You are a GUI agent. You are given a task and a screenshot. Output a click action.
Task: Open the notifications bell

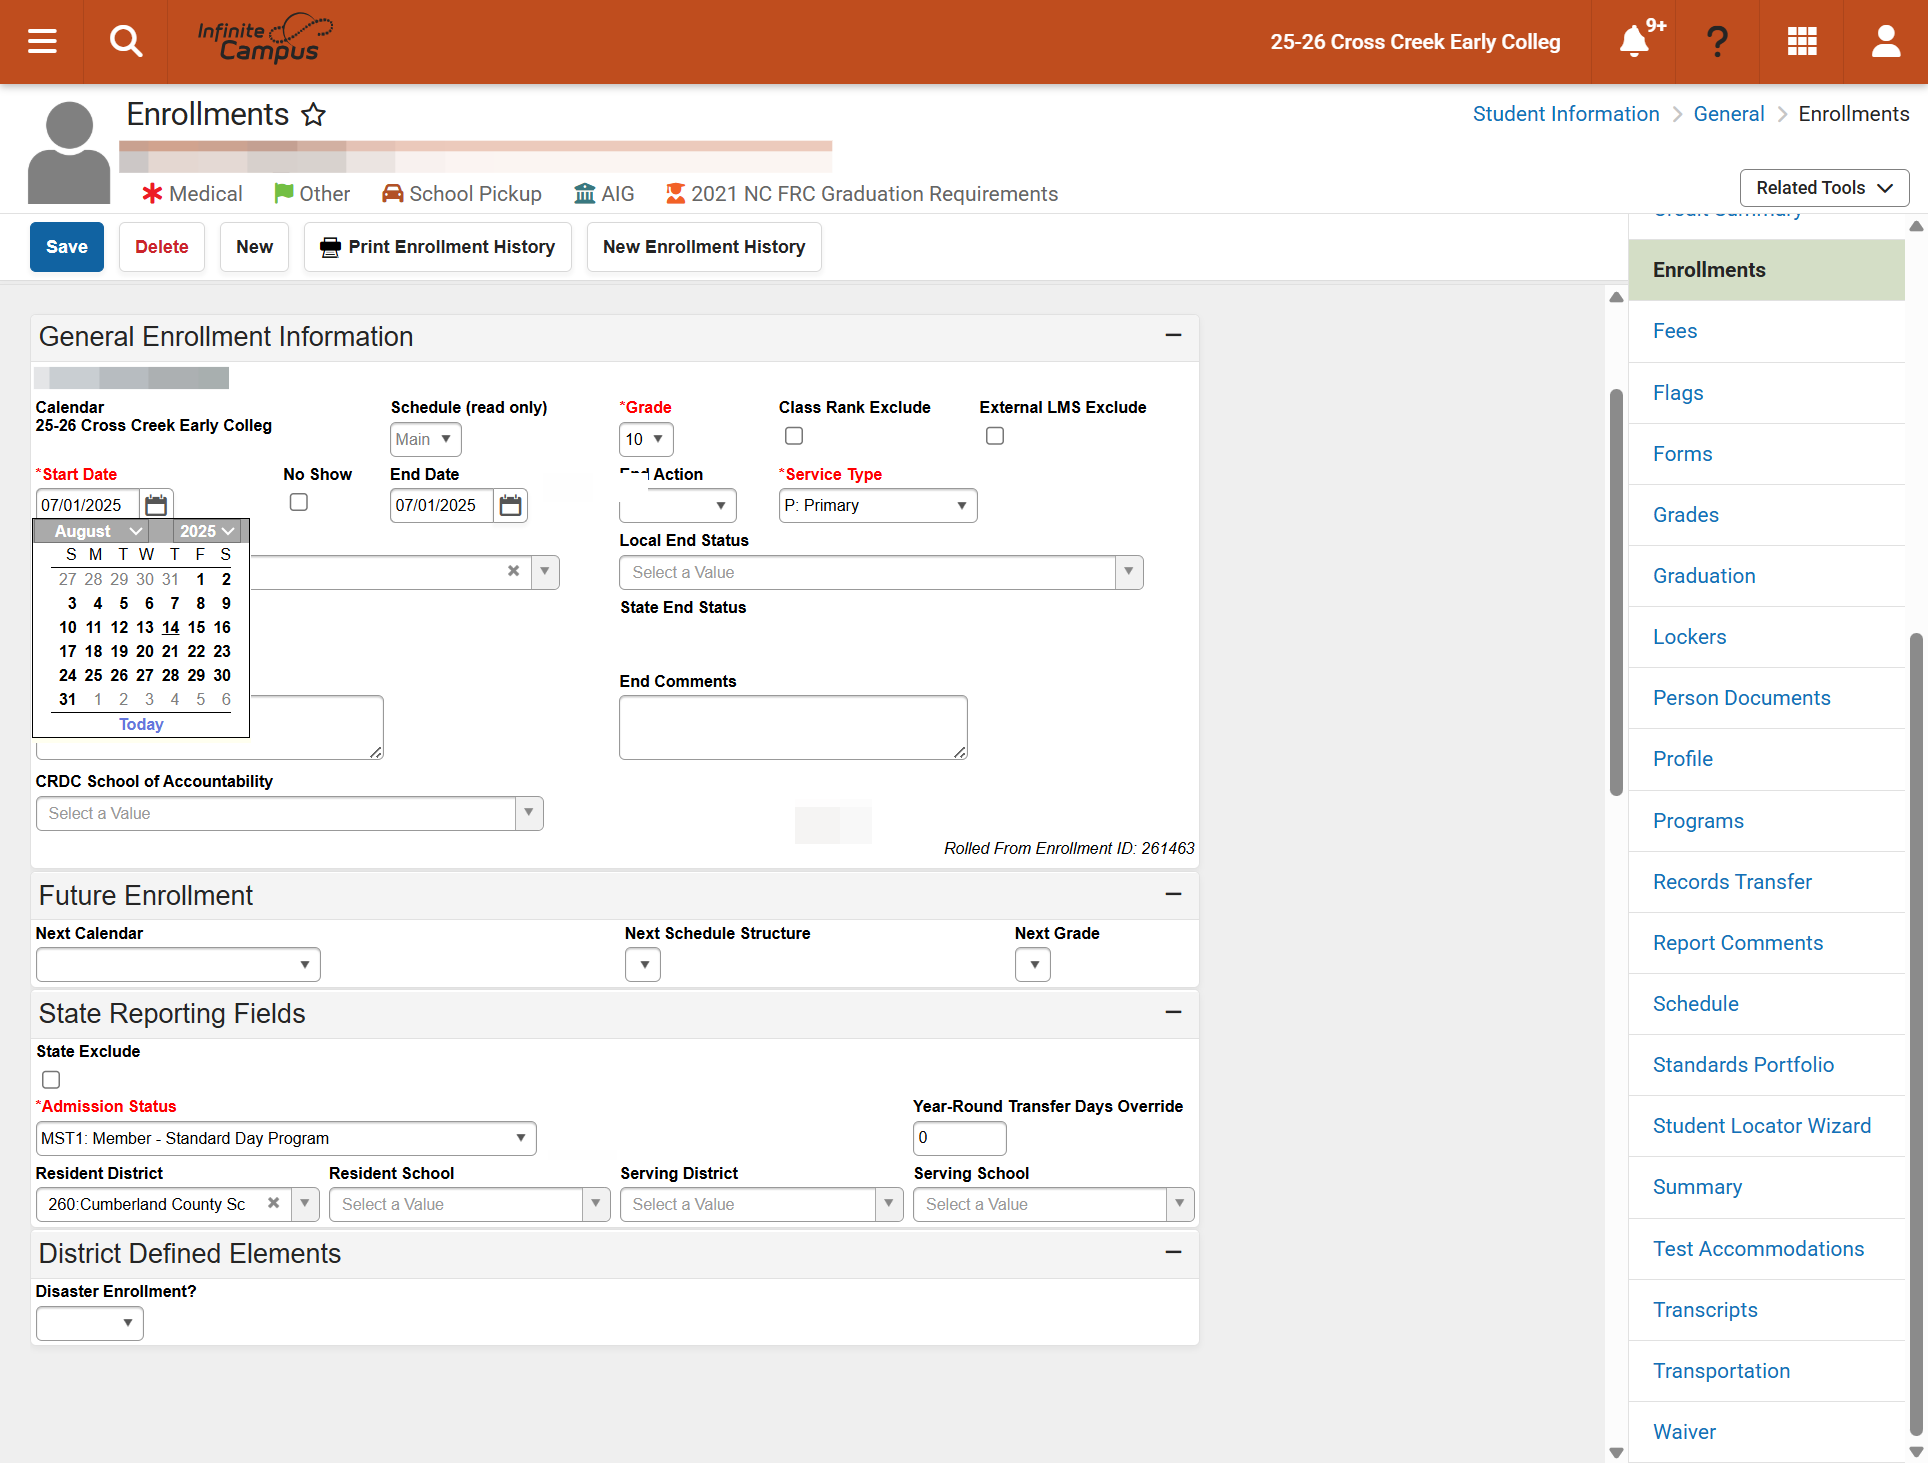[1634, 41]
